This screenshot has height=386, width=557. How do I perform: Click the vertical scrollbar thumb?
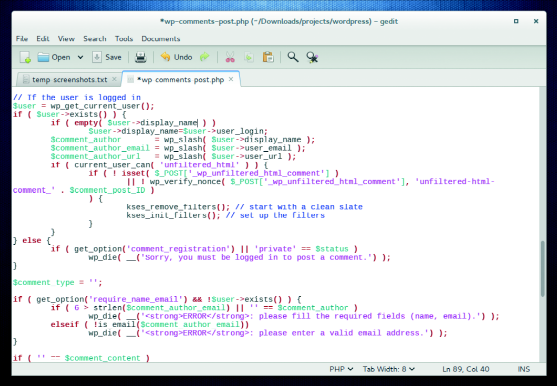542,268
